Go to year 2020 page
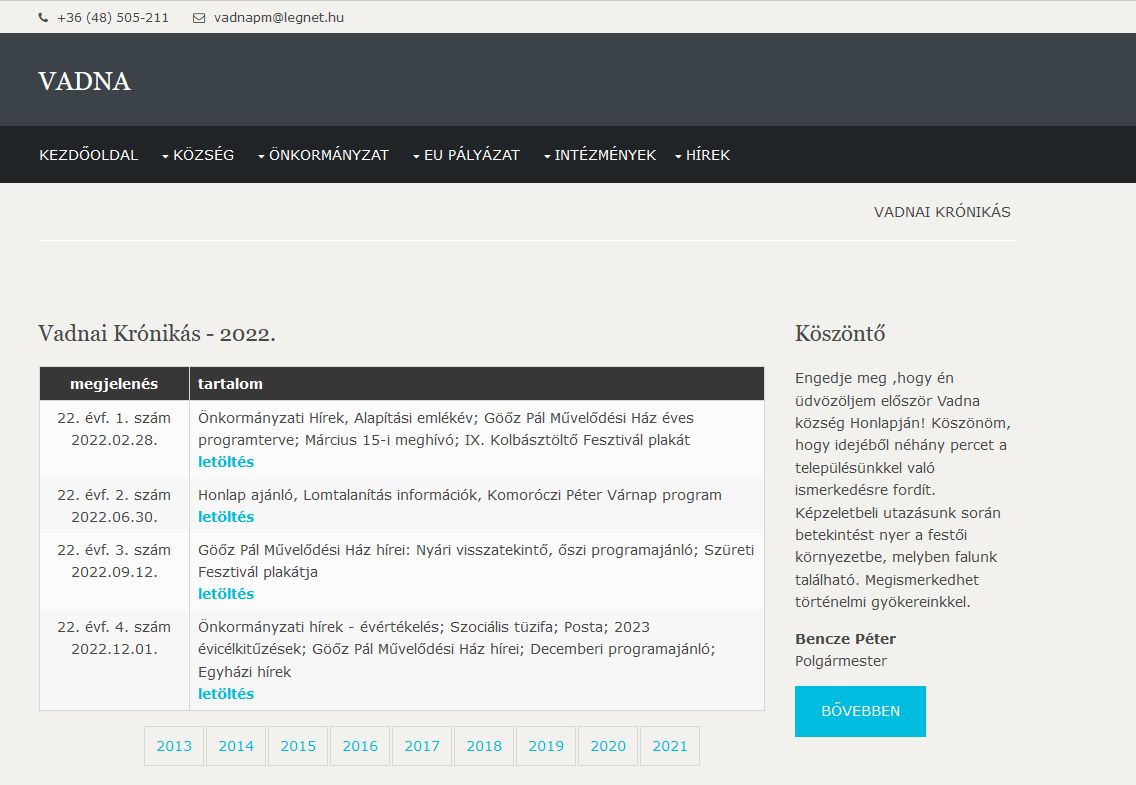This screenshot has width=1136, height=785. point(608,746)
